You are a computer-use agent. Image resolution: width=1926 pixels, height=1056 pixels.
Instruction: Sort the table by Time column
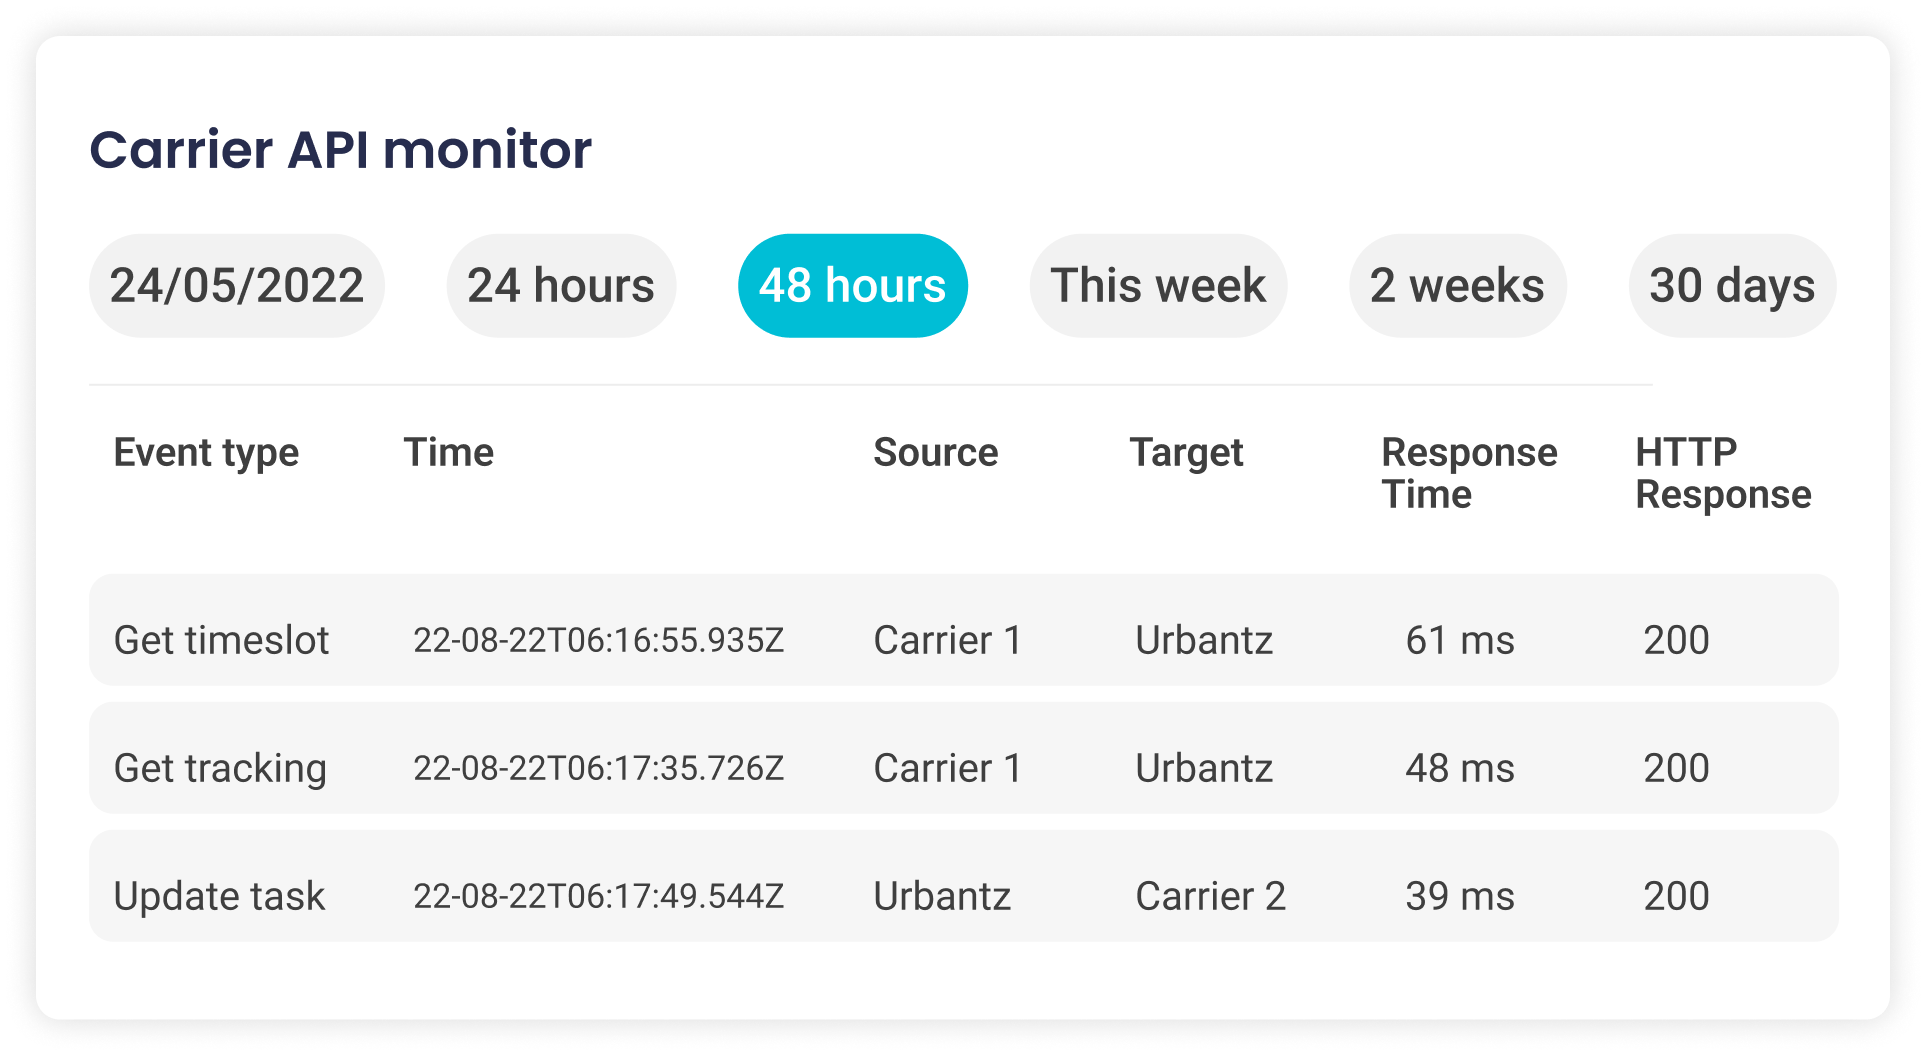click(x=449, y=452)
